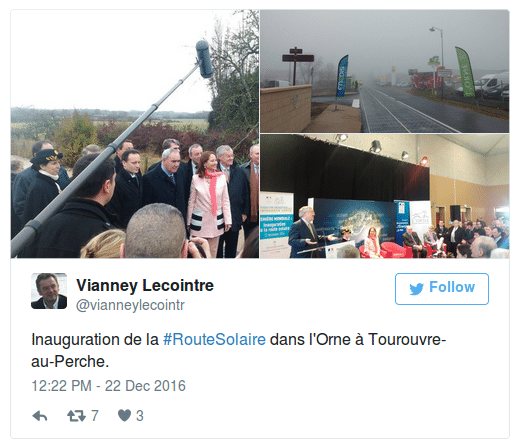Click the retweet count of 7
Image resolution: width=520 pixels, height=447 pixels.
95,416
